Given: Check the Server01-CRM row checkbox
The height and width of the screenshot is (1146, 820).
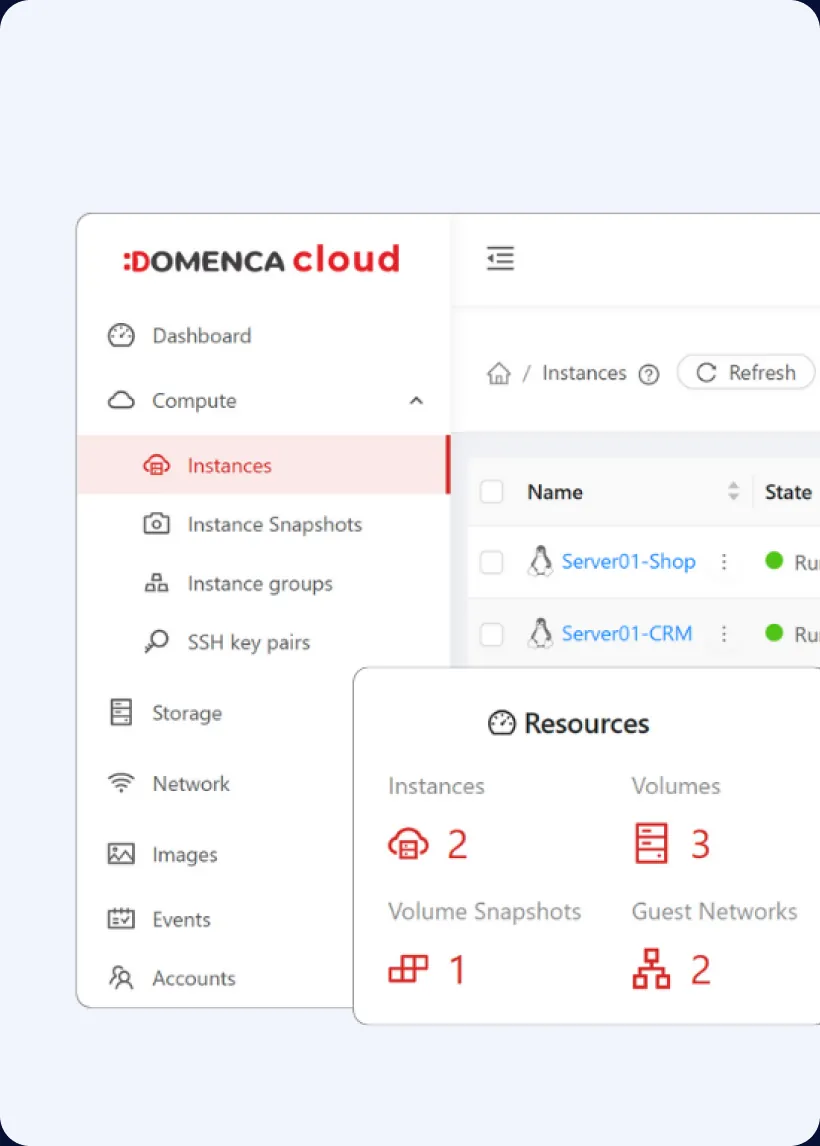Looking at the screenshot, I should point(491,634).
